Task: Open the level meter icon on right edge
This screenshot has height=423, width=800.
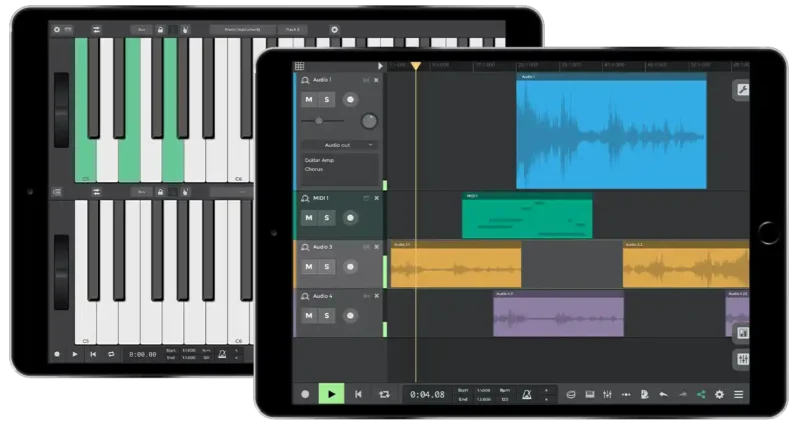Action: pos(742,334)
